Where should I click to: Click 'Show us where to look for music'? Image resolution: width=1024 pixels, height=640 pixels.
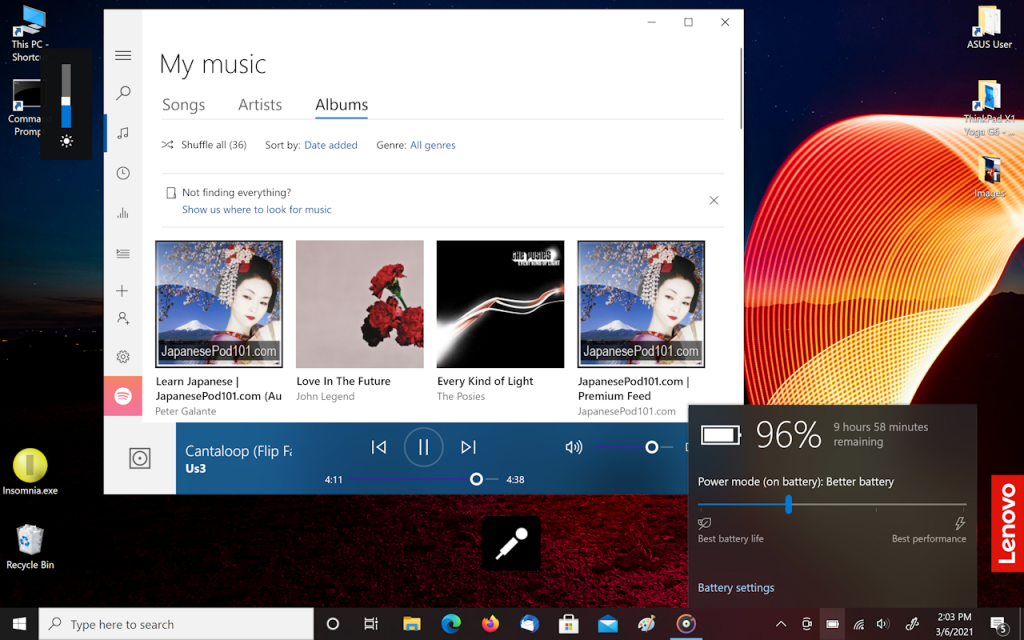[257, 210]
